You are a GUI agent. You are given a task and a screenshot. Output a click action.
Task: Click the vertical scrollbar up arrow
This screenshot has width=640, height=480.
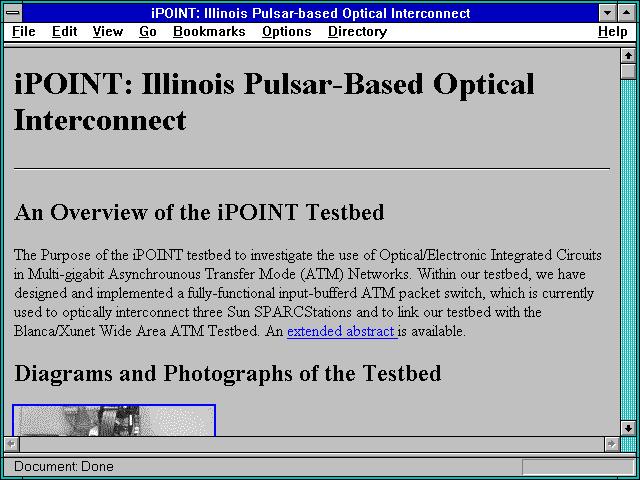point(628,56)
